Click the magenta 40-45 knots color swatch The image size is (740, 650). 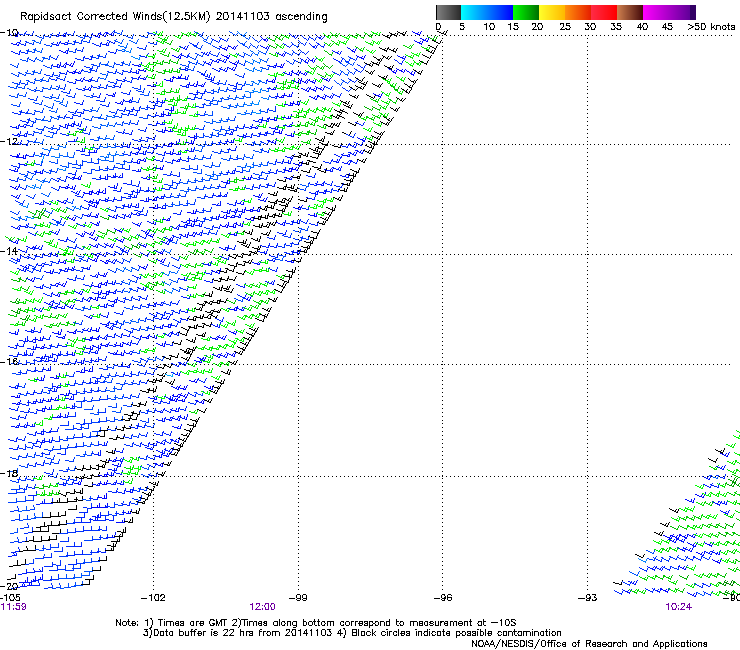tap(656, 12)
